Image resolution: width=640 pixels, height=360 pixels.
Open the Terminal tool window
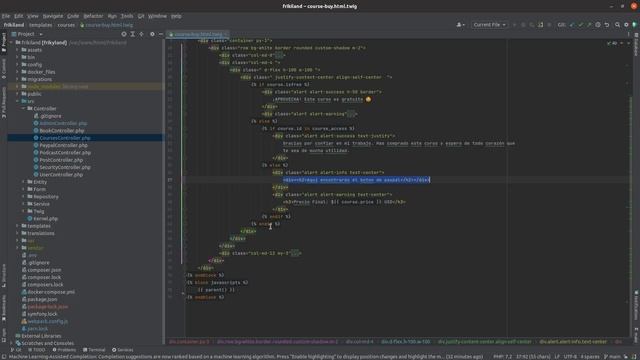(x=94, y=350)
